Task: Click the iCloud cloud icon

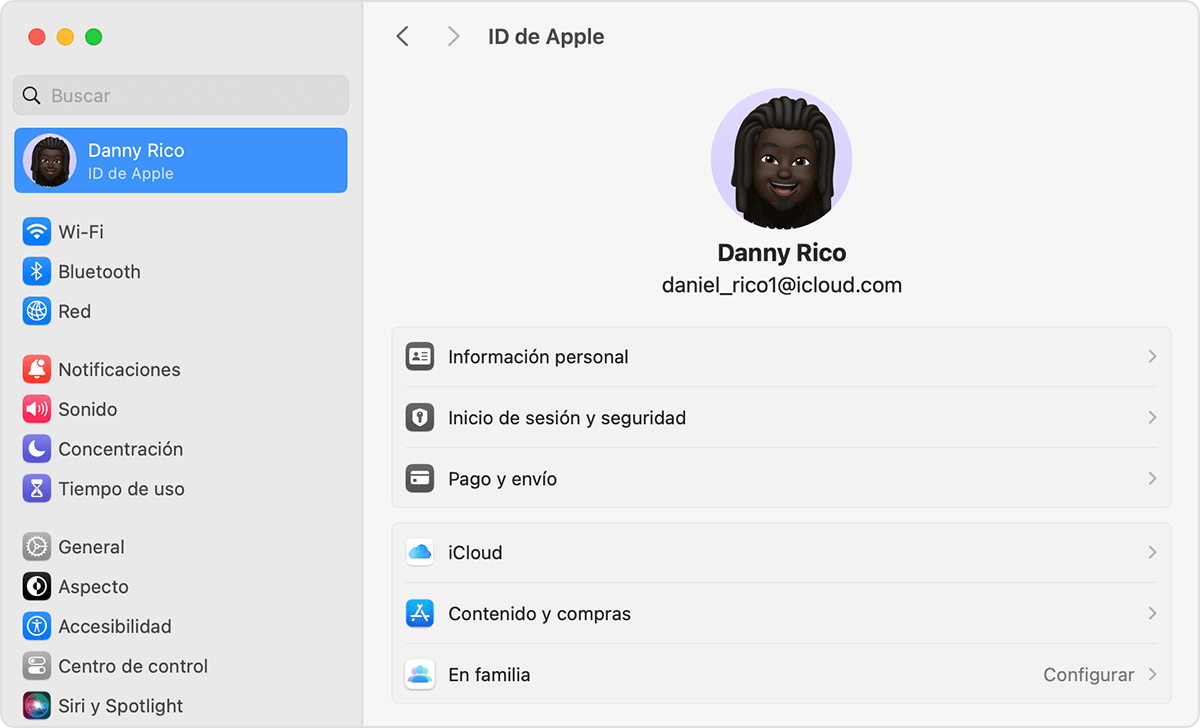Action: pyautogui.click(x=419, y=552)
